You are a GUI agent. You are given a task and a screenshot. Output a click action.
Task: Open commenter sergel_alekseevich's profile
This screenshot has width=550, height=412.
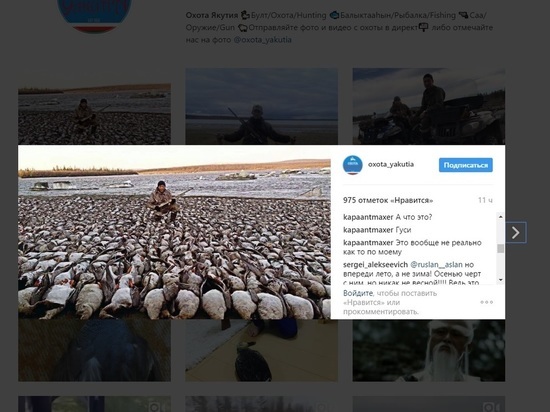pyautogui.click(x=375, y=264)
